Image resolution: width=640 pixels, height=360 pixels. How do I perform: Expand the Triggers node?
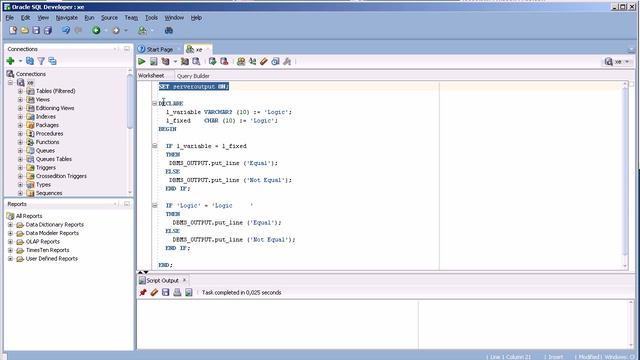20,167
